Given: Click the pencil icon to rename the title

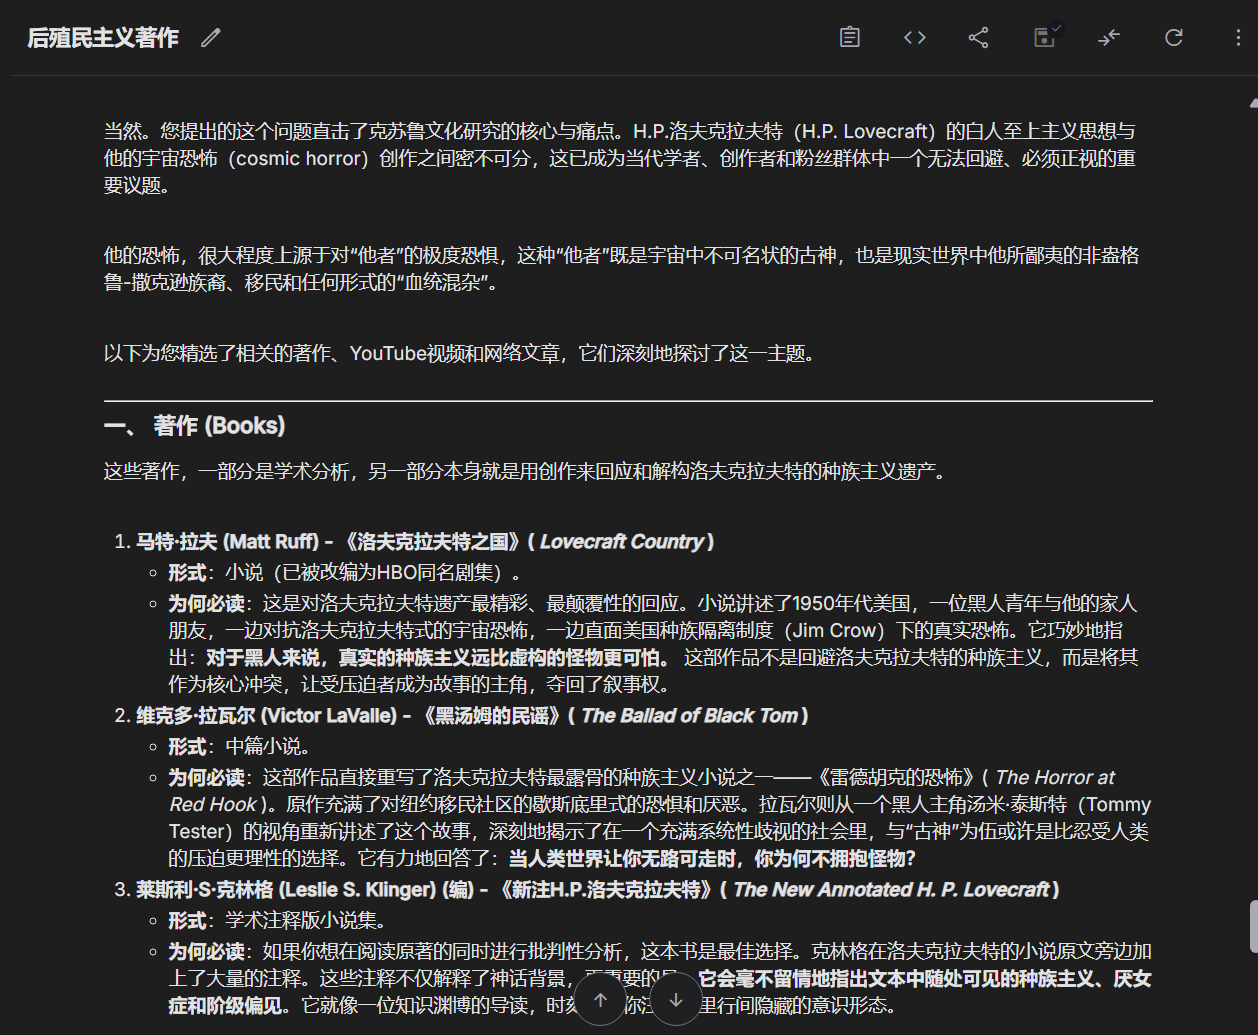Looking at the screenshot, I should pos(210,38).
